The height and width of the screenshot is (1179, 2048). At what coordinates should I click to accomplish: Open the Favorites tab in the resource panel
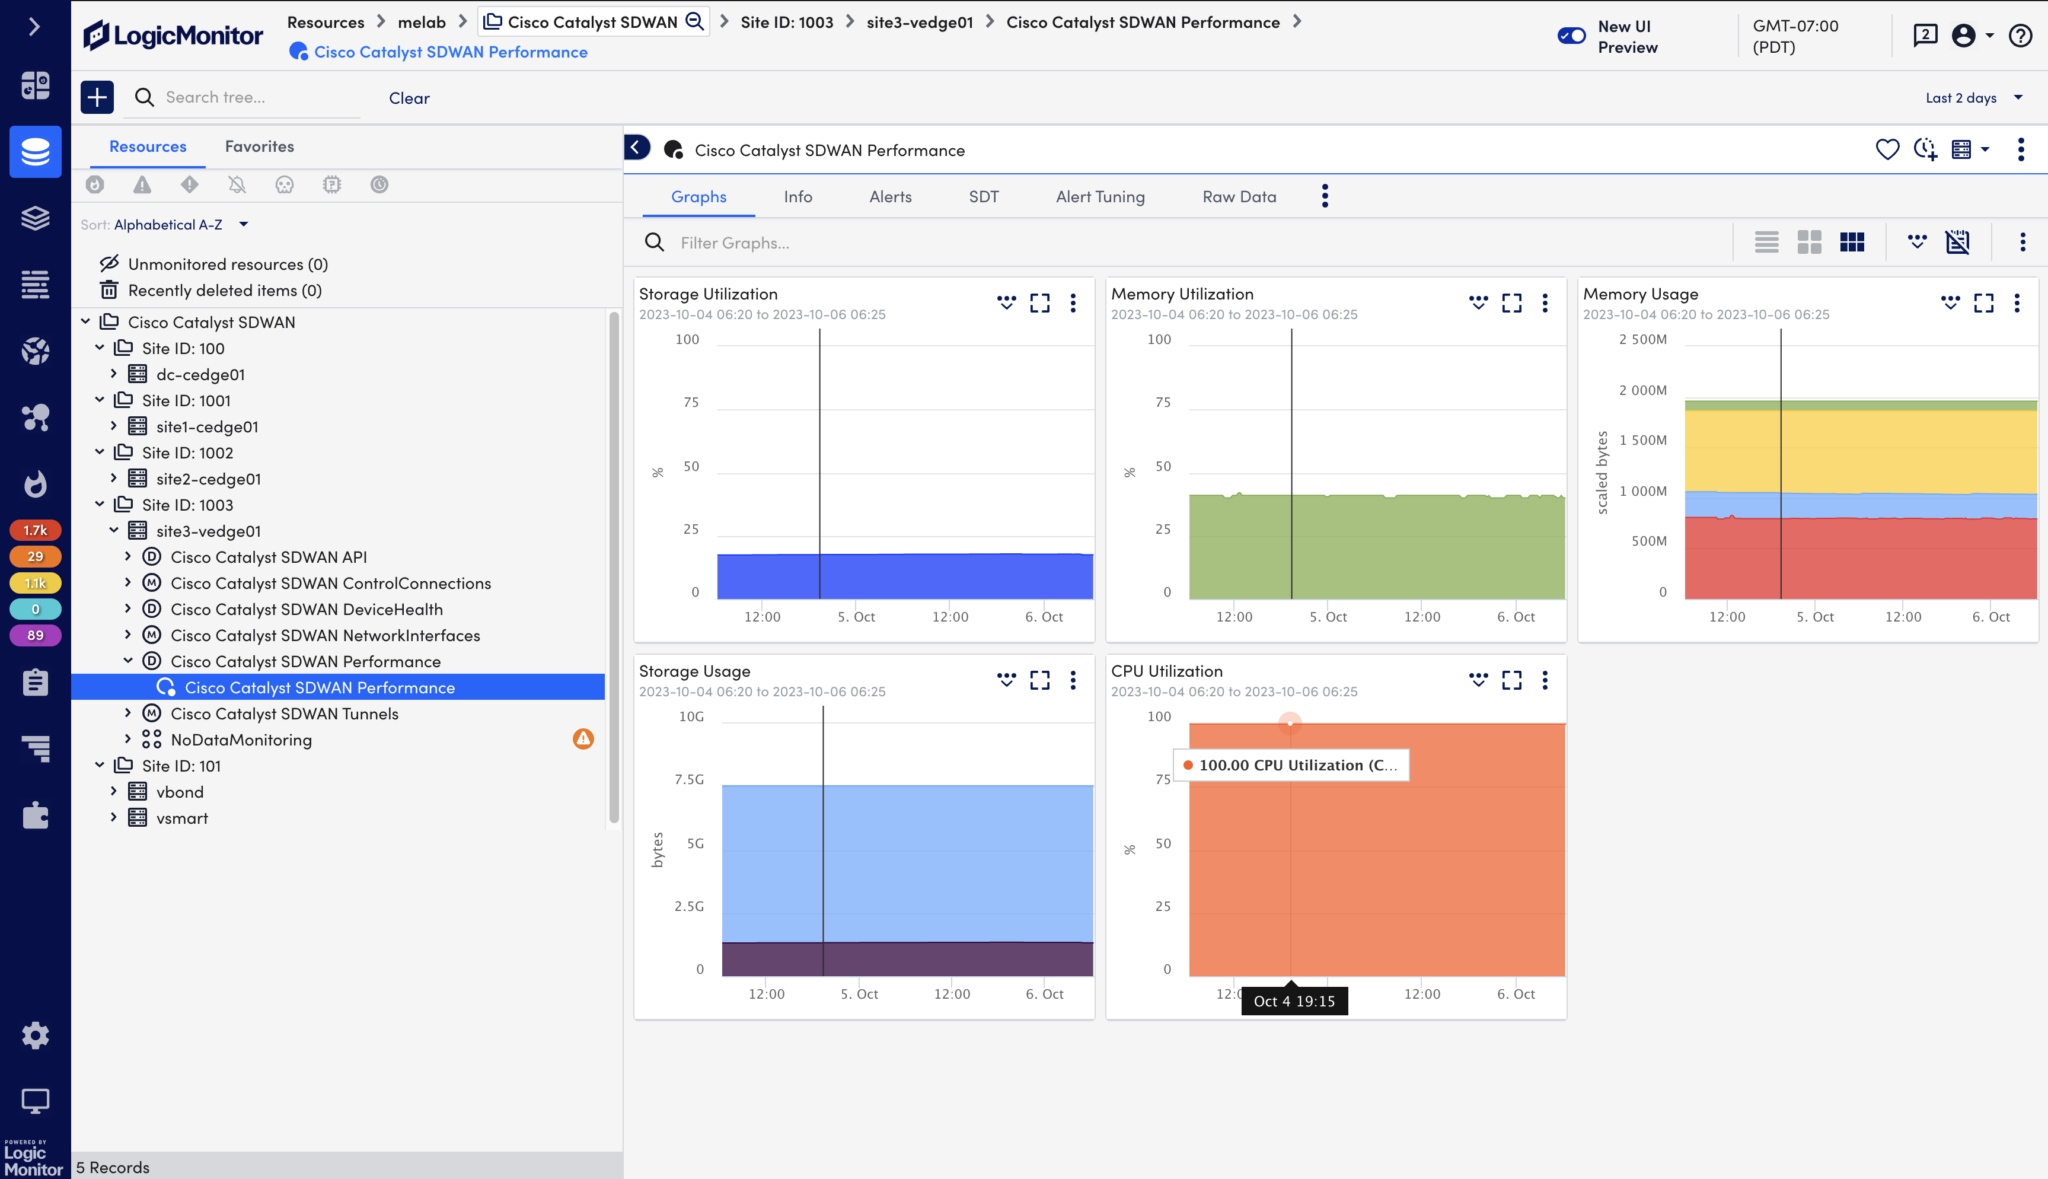click(259, 146)
